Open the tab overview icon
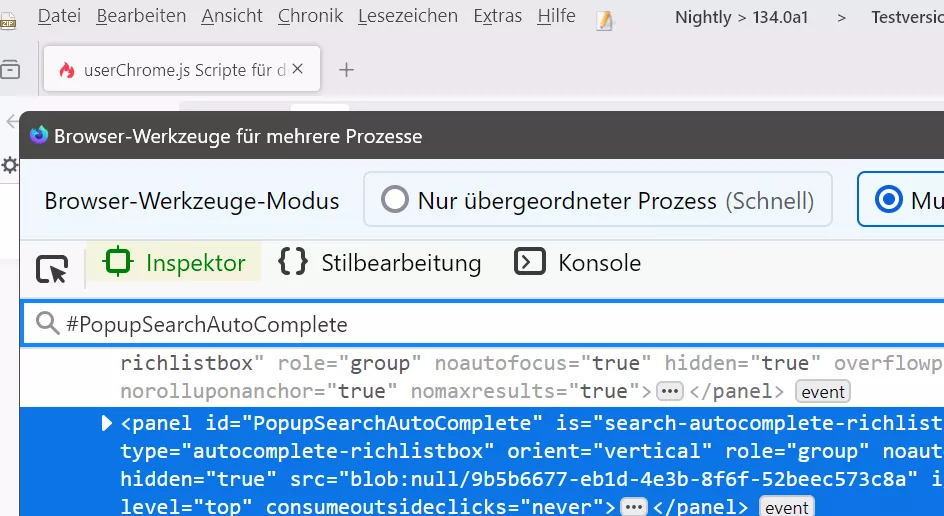This screenshot has width=944, height=516. [x=10, y=70]
